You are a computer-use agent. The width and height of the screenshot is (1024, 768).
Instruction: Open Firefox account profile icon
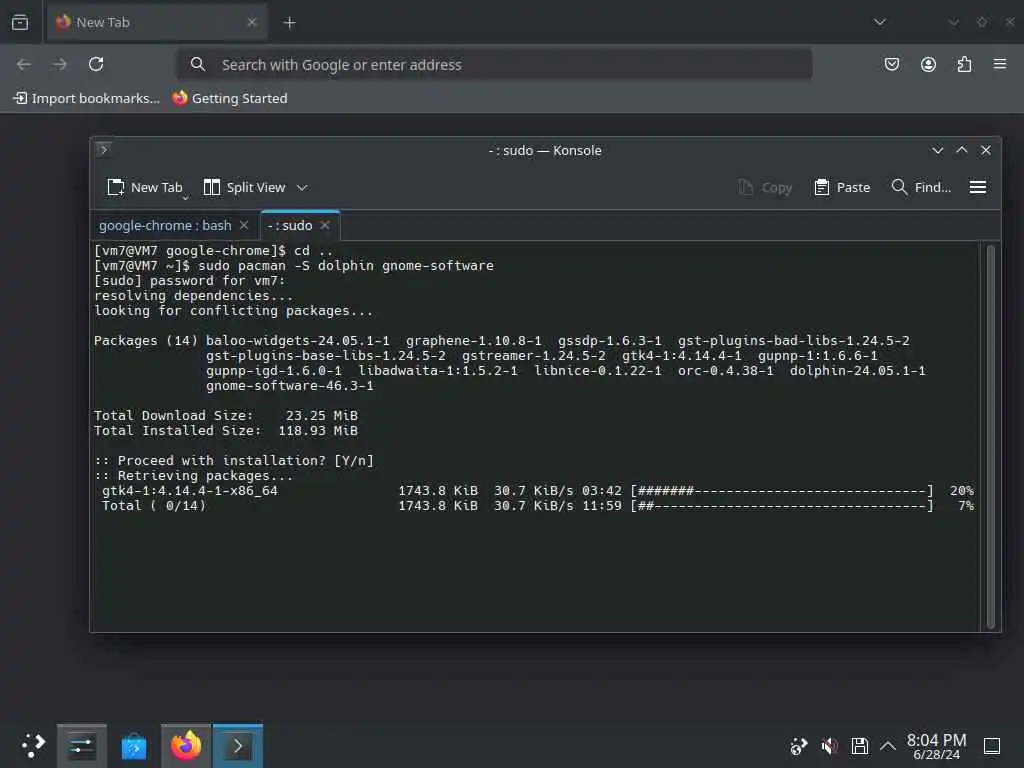[x=928, y=64]
